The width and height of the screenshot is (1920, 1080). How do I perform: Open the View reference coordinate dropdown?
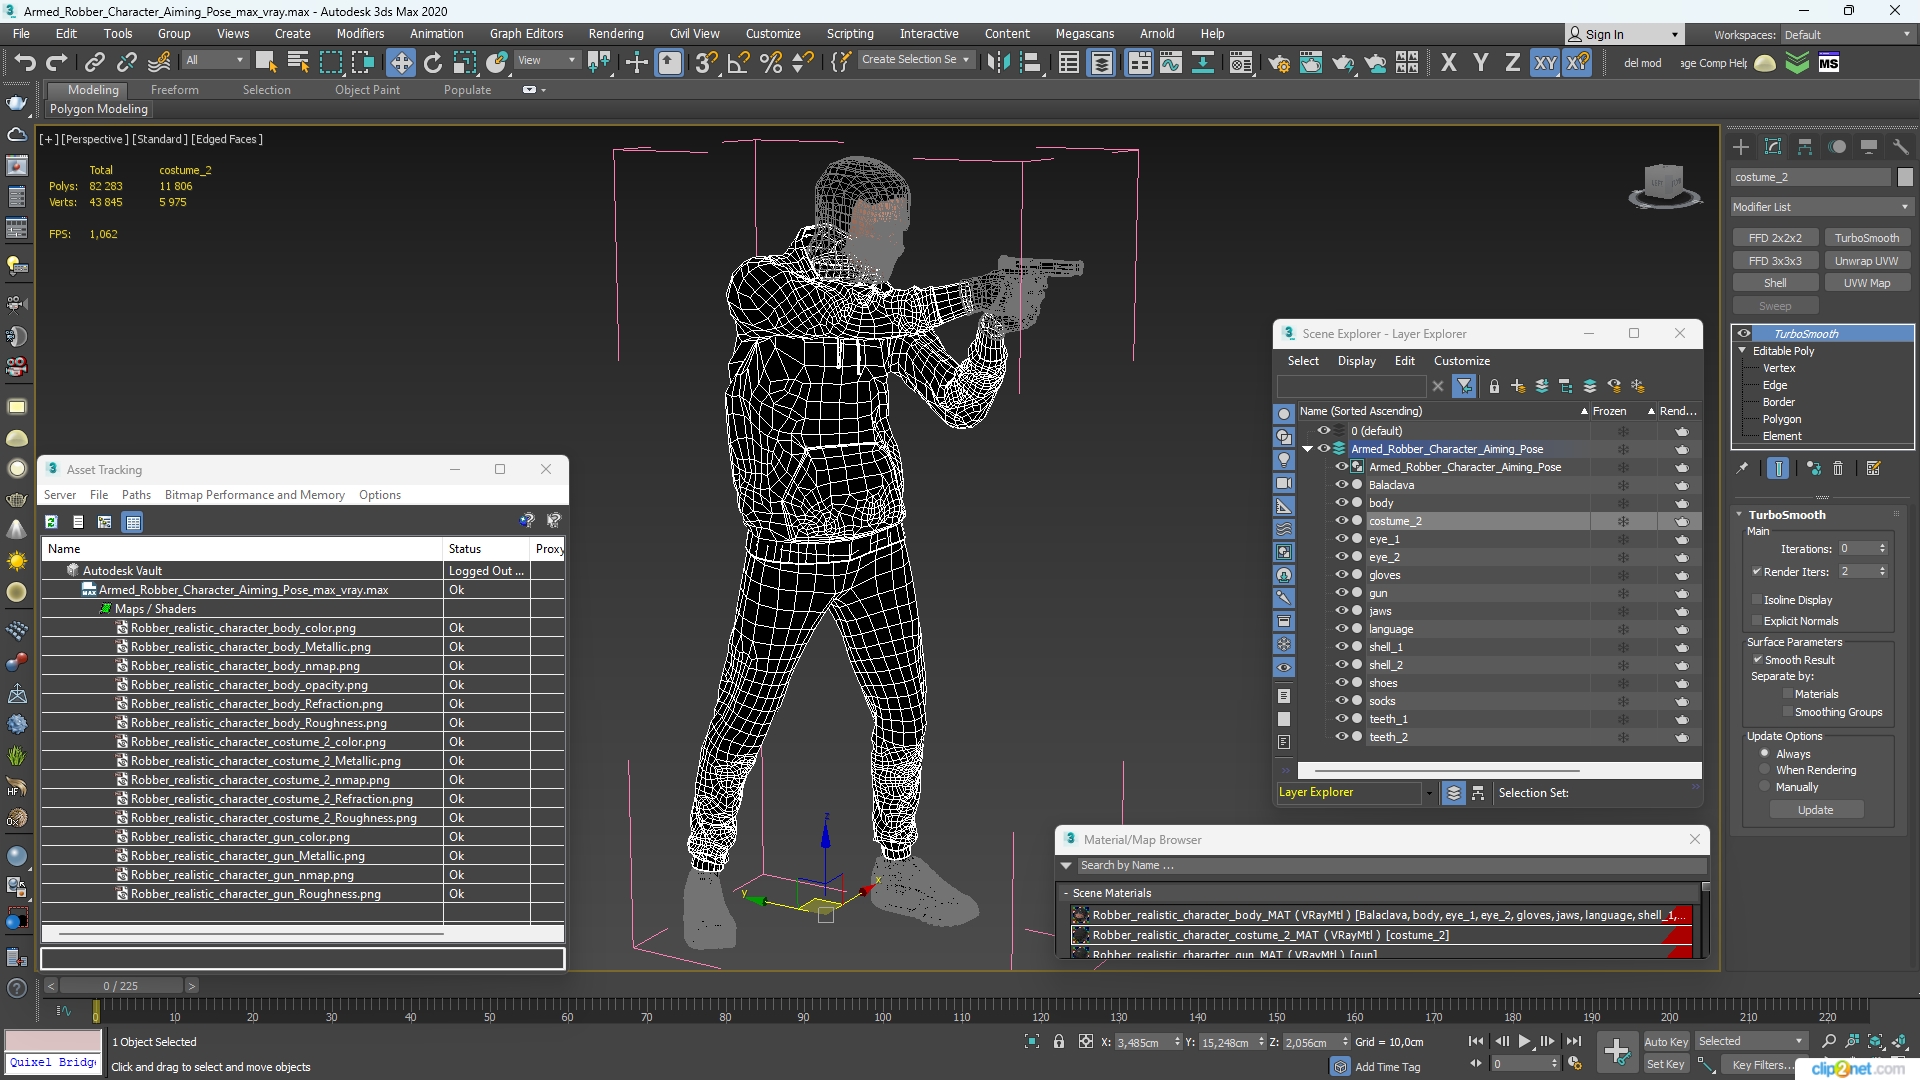(x=546, y=60)
